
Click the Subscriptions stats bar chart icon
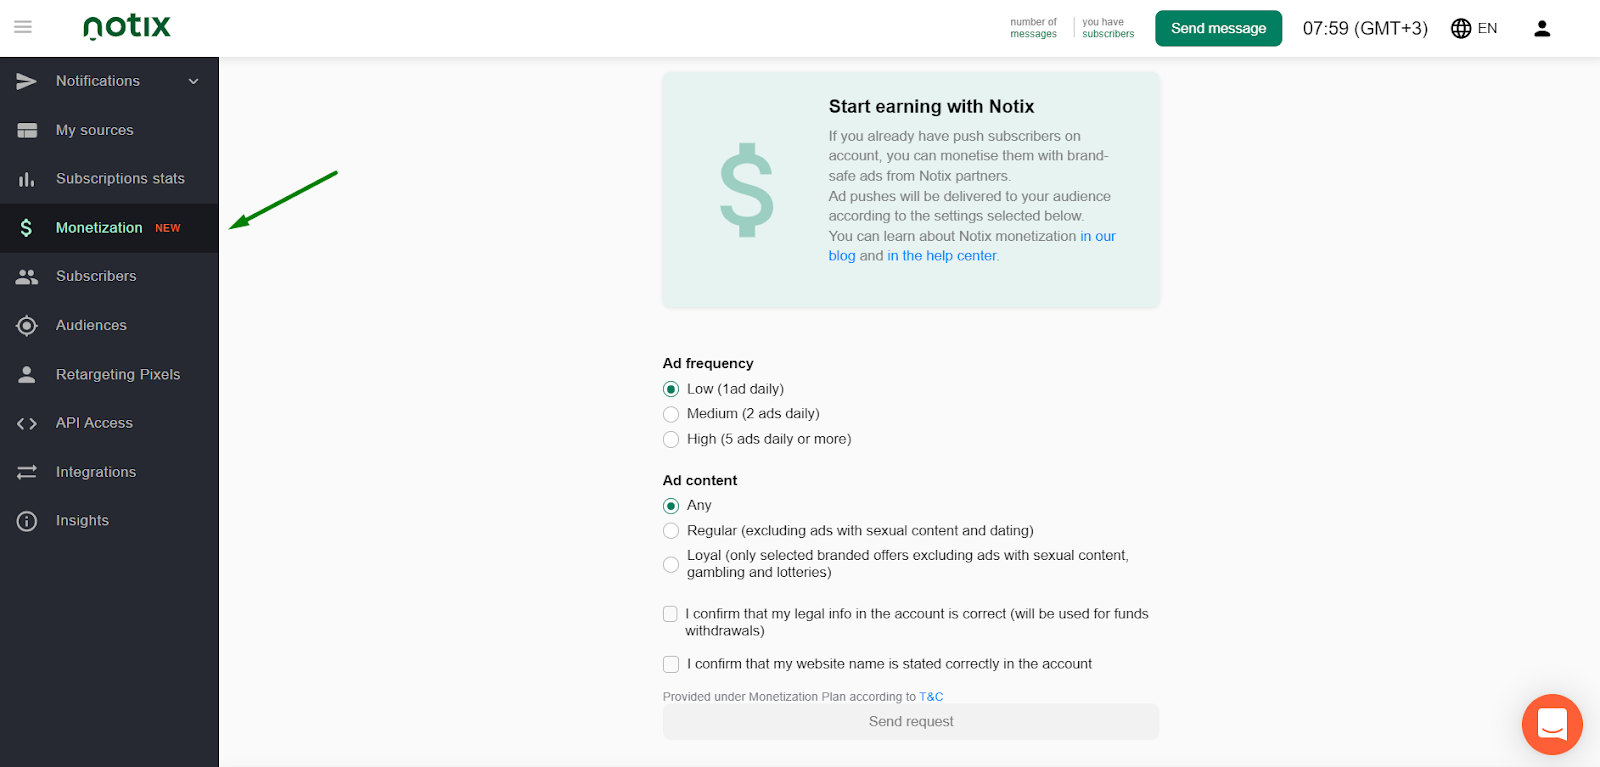coord(27,179)
